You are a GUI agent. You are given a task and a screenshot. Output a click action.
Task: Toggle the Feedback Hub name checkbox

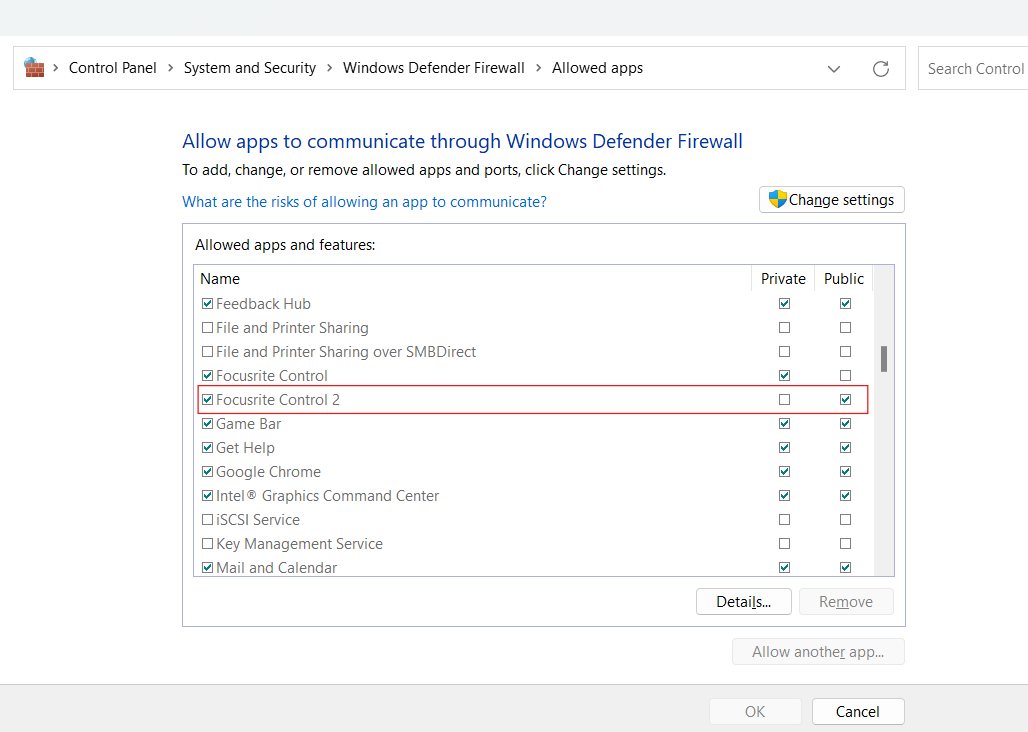[x=207, y=303]
